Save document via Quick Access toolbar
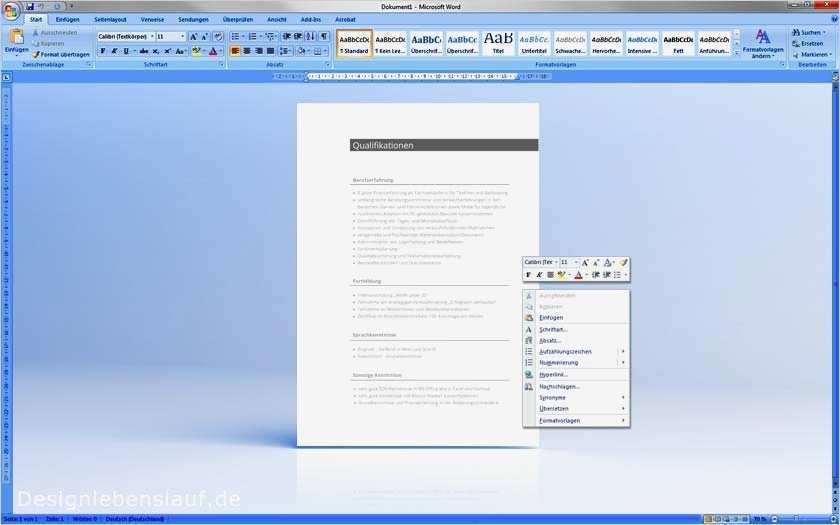This screenshot has height=525, width=840. (x=30, y=6)
